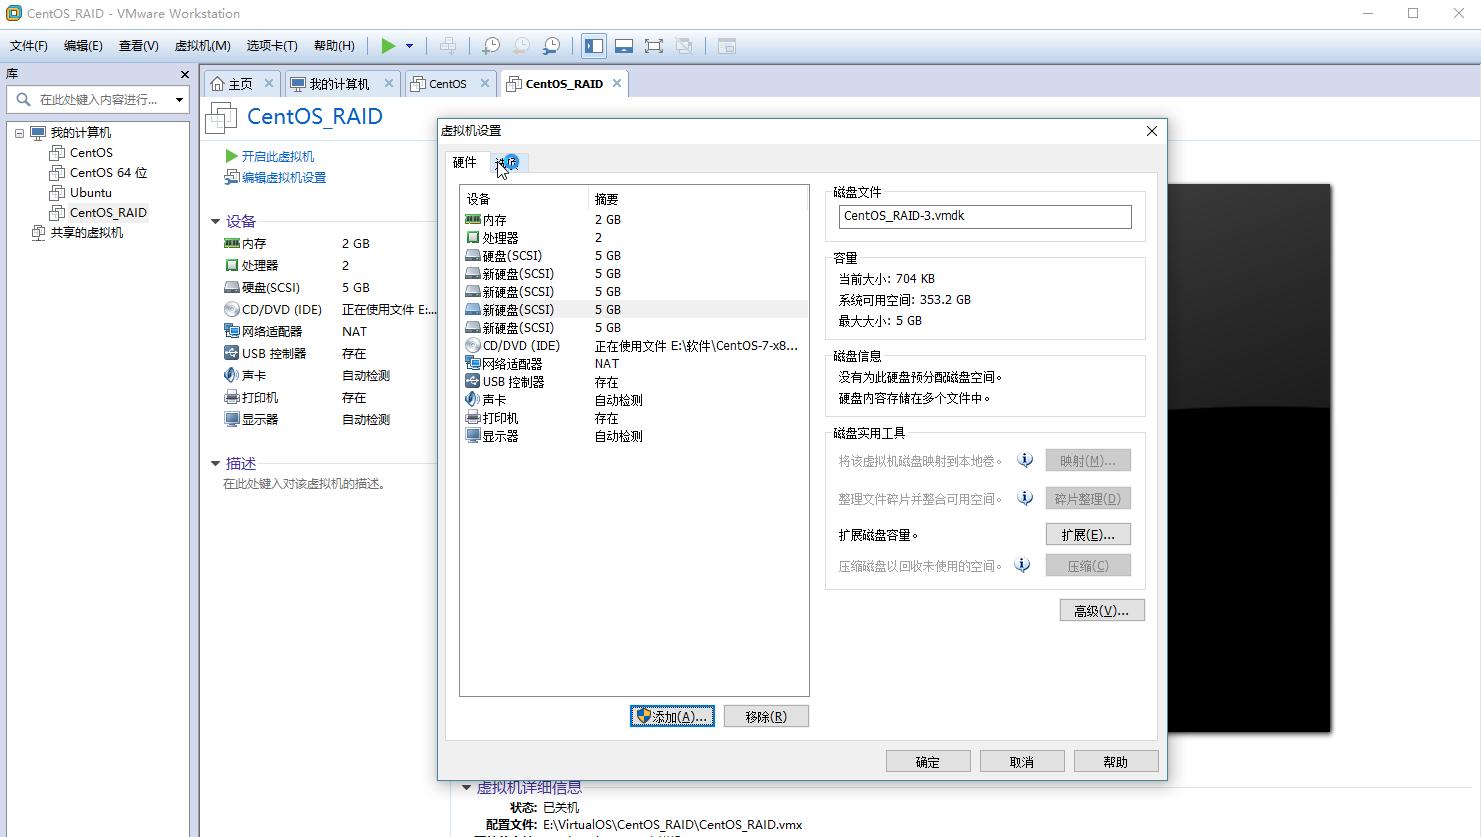The image size is (1481, 837).
Task: Toggle the library sidebar view icon
Action: (x=594, y=46)
